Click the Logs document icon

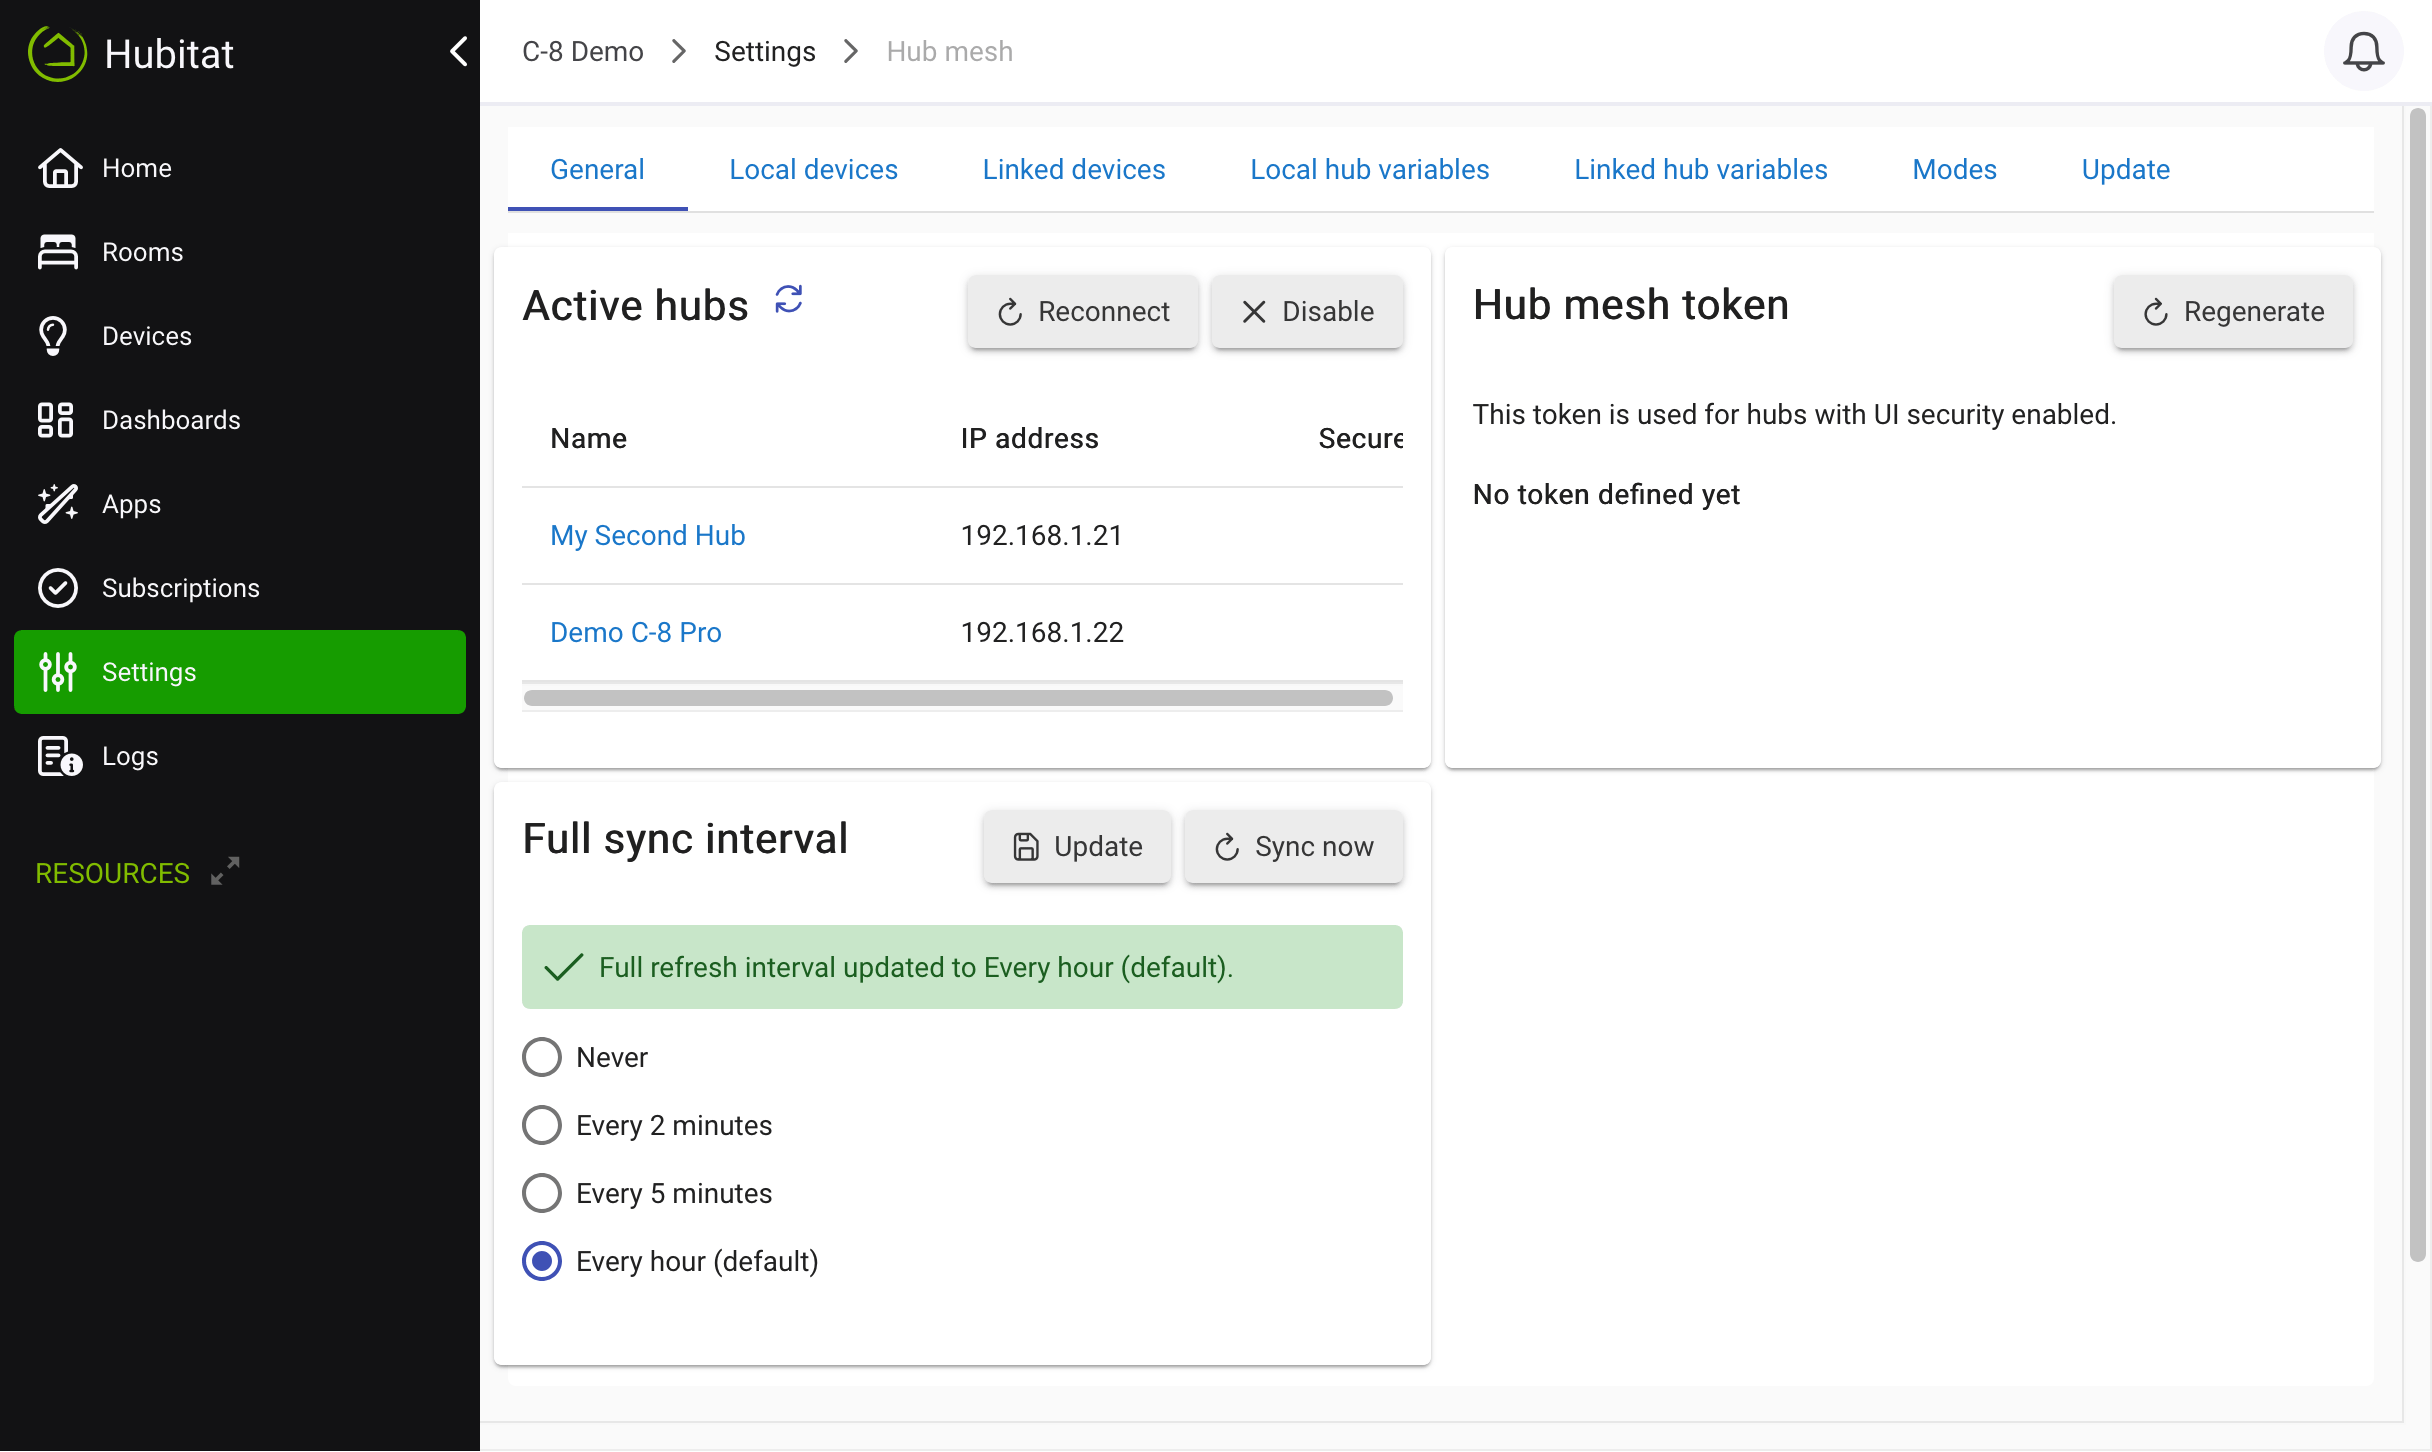click(59, 756)
